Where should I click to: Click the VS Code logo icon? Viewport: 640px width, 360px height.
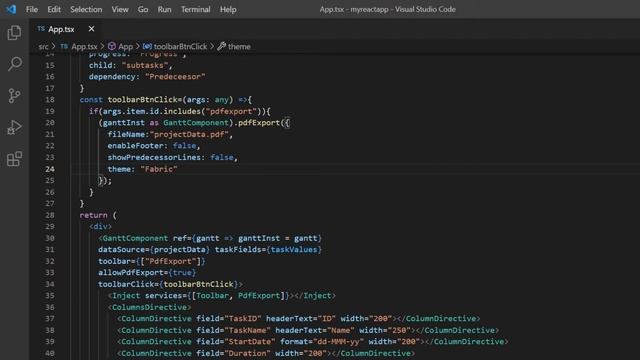tap(11, 9)
